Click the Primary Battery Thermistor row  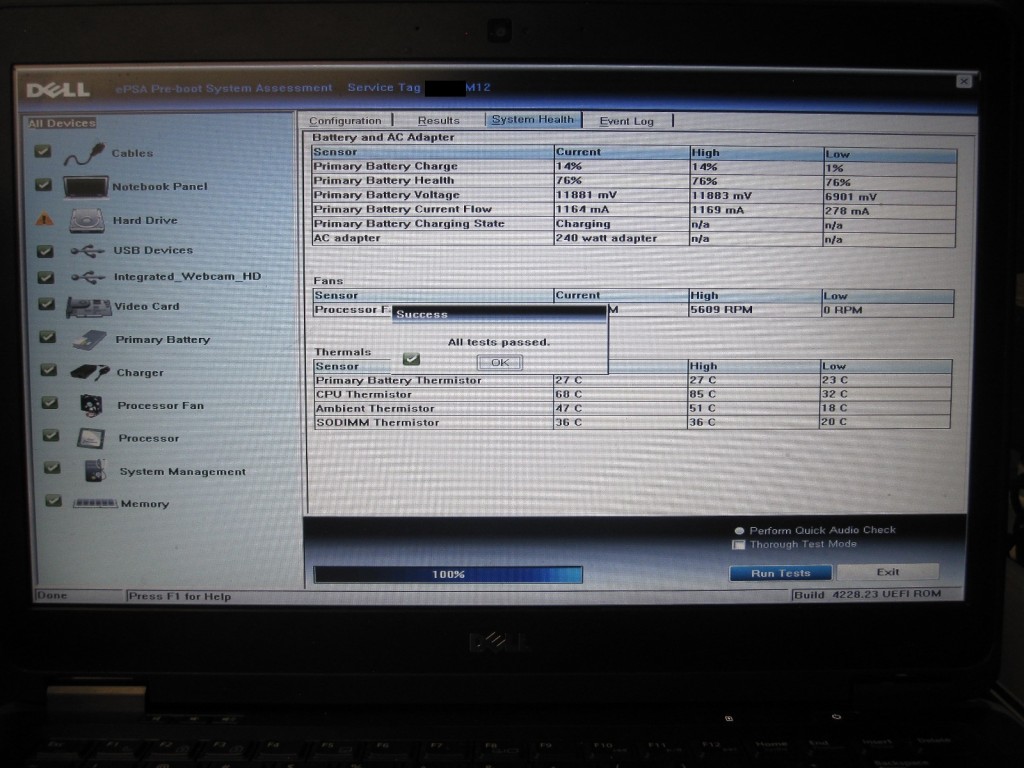click(x=633, y=380)
